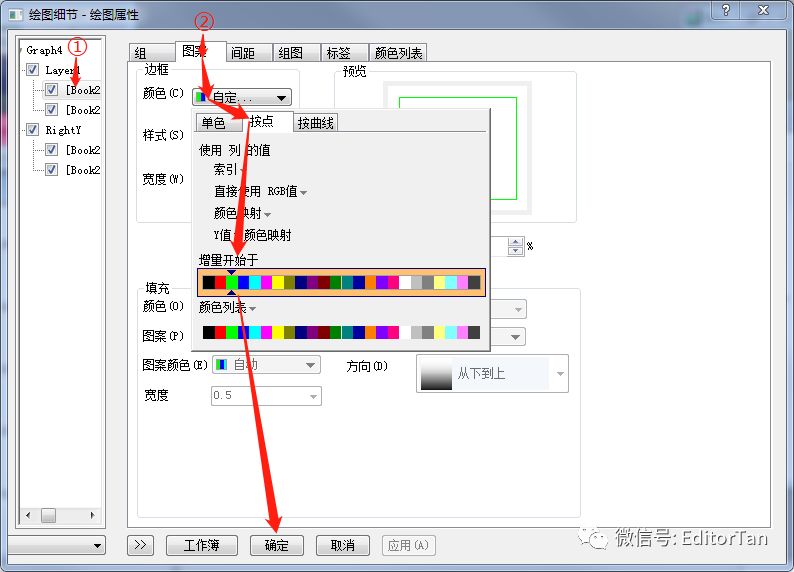Click the percent spinner down arrow
794x572 pixels.
(x=515, y=251)
